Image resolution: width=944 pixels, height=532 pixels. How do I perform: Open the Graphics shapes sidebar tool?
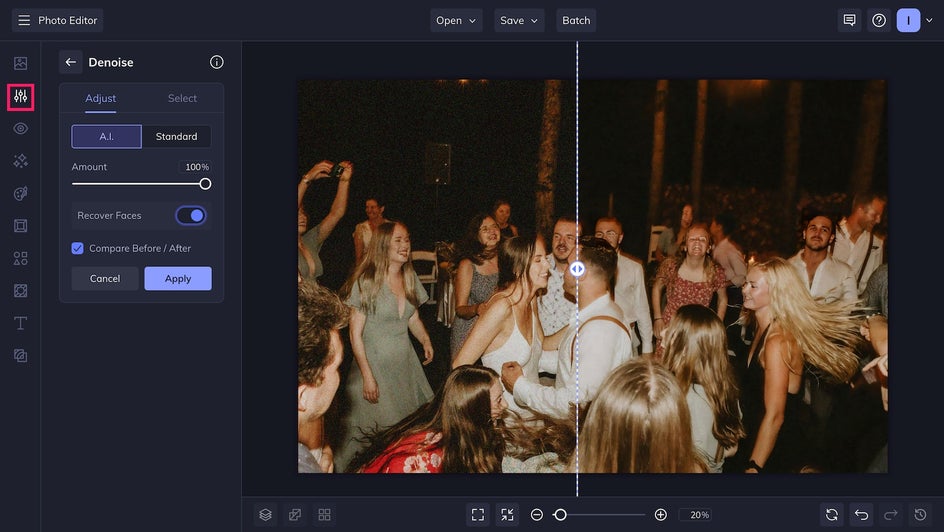(20, 258)
